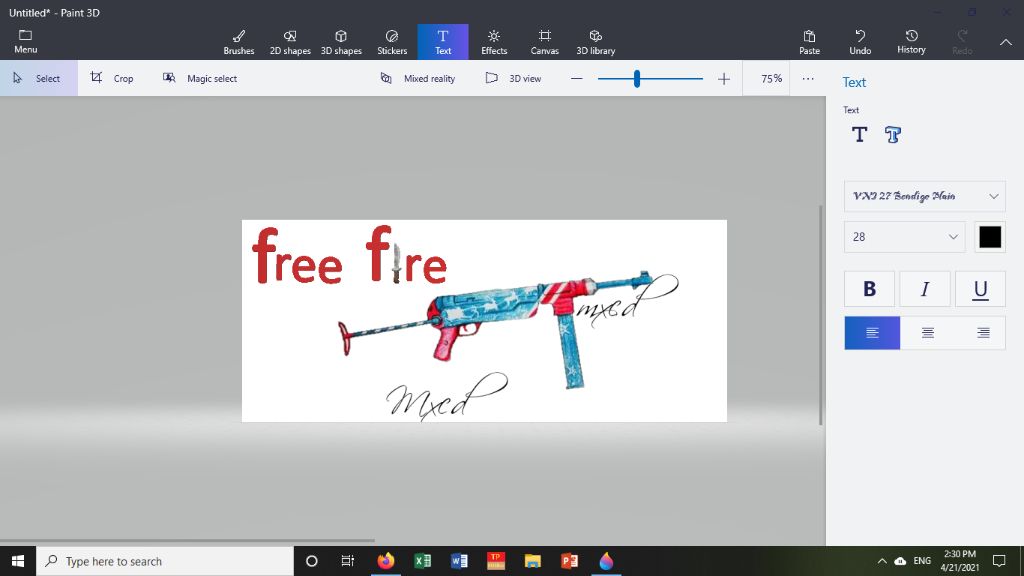
Task: Select center text alignment
Action: click(x=927, y=333)
